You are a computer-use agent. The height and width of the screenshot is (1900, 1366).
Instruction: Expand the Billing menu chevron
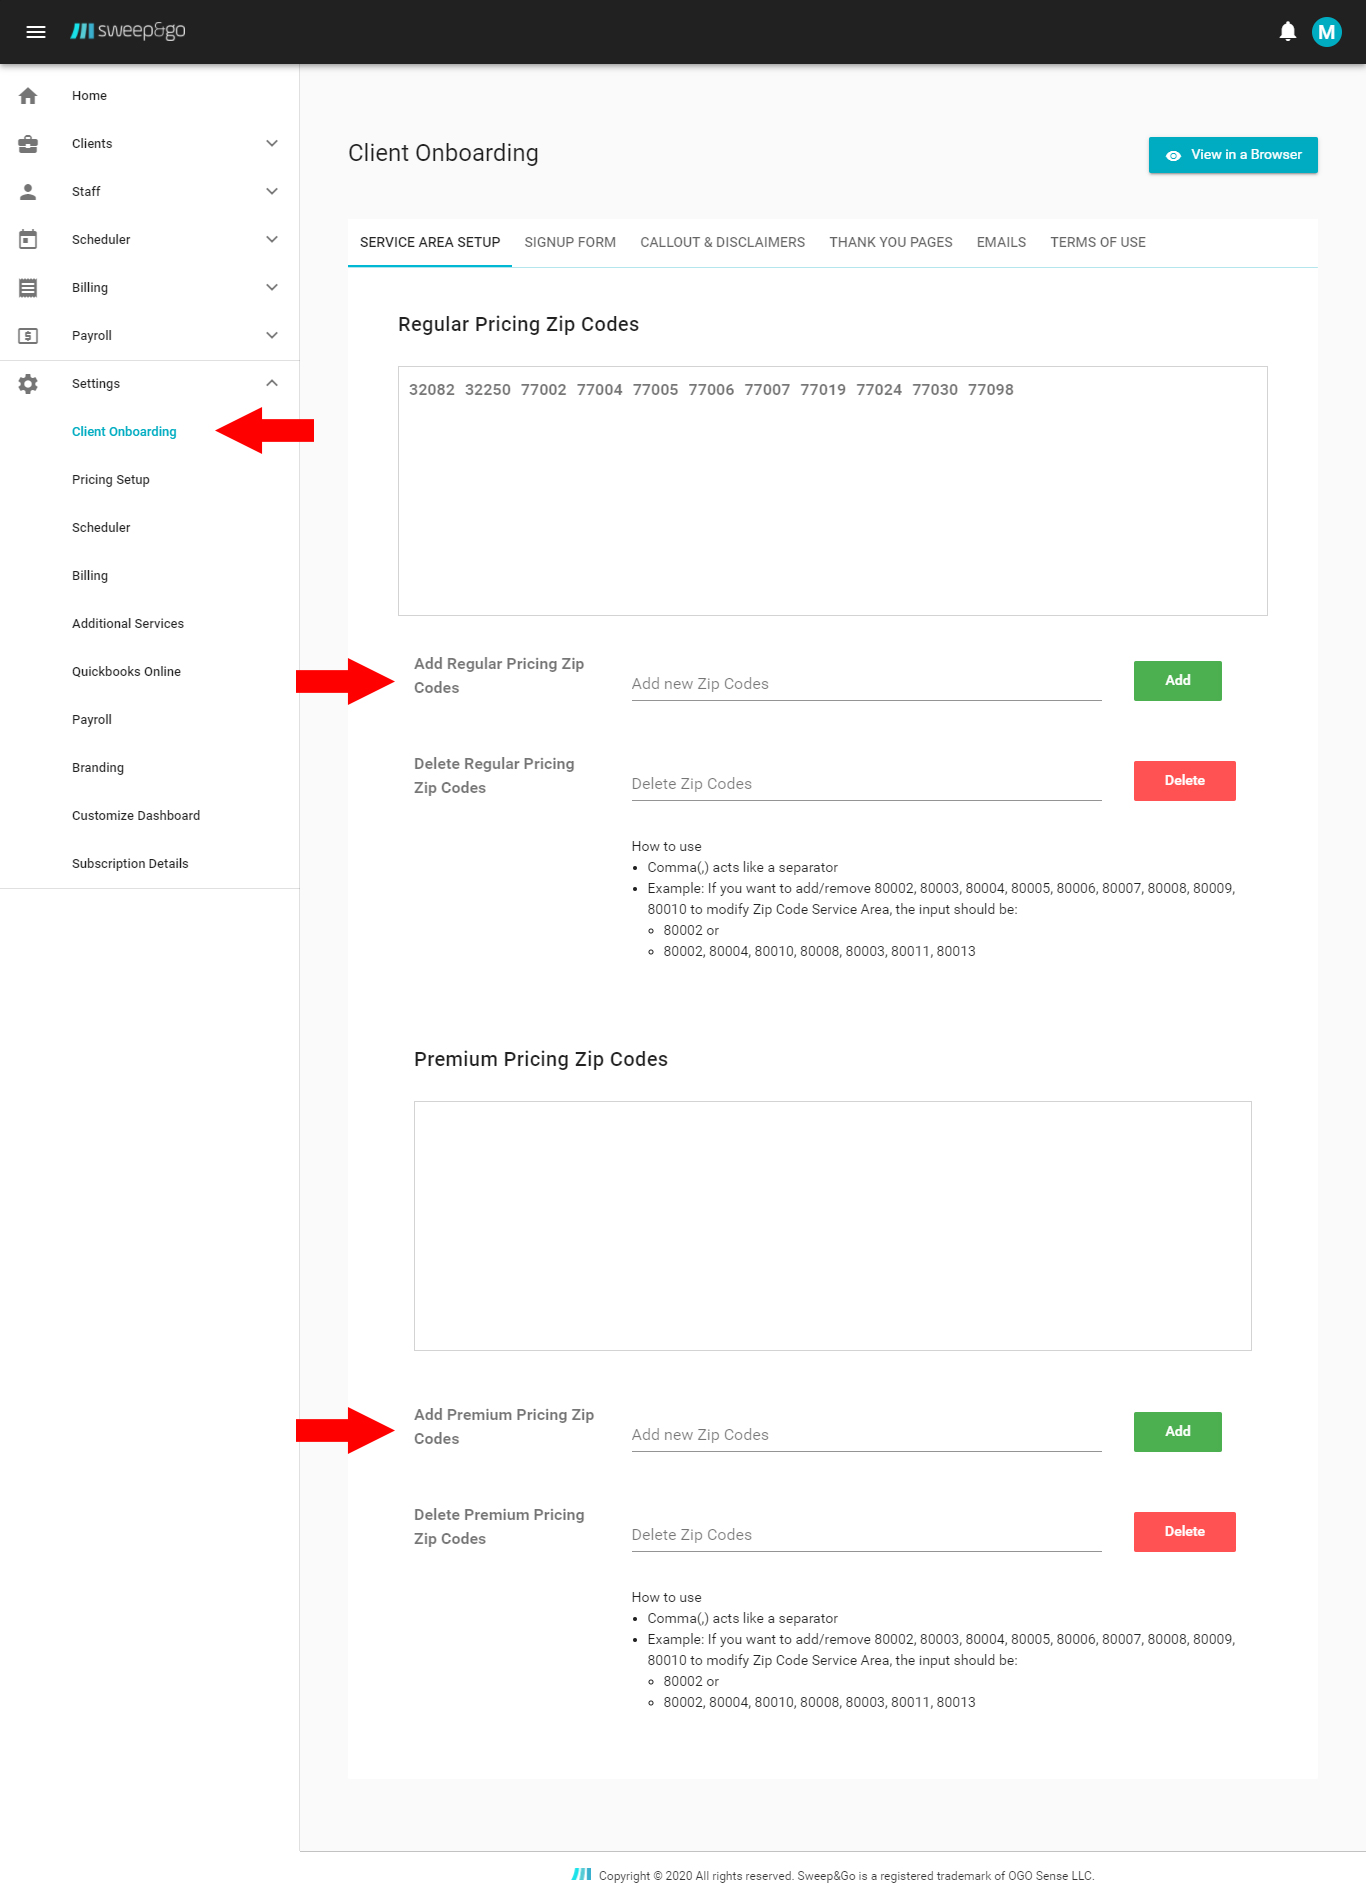point(272,288)
